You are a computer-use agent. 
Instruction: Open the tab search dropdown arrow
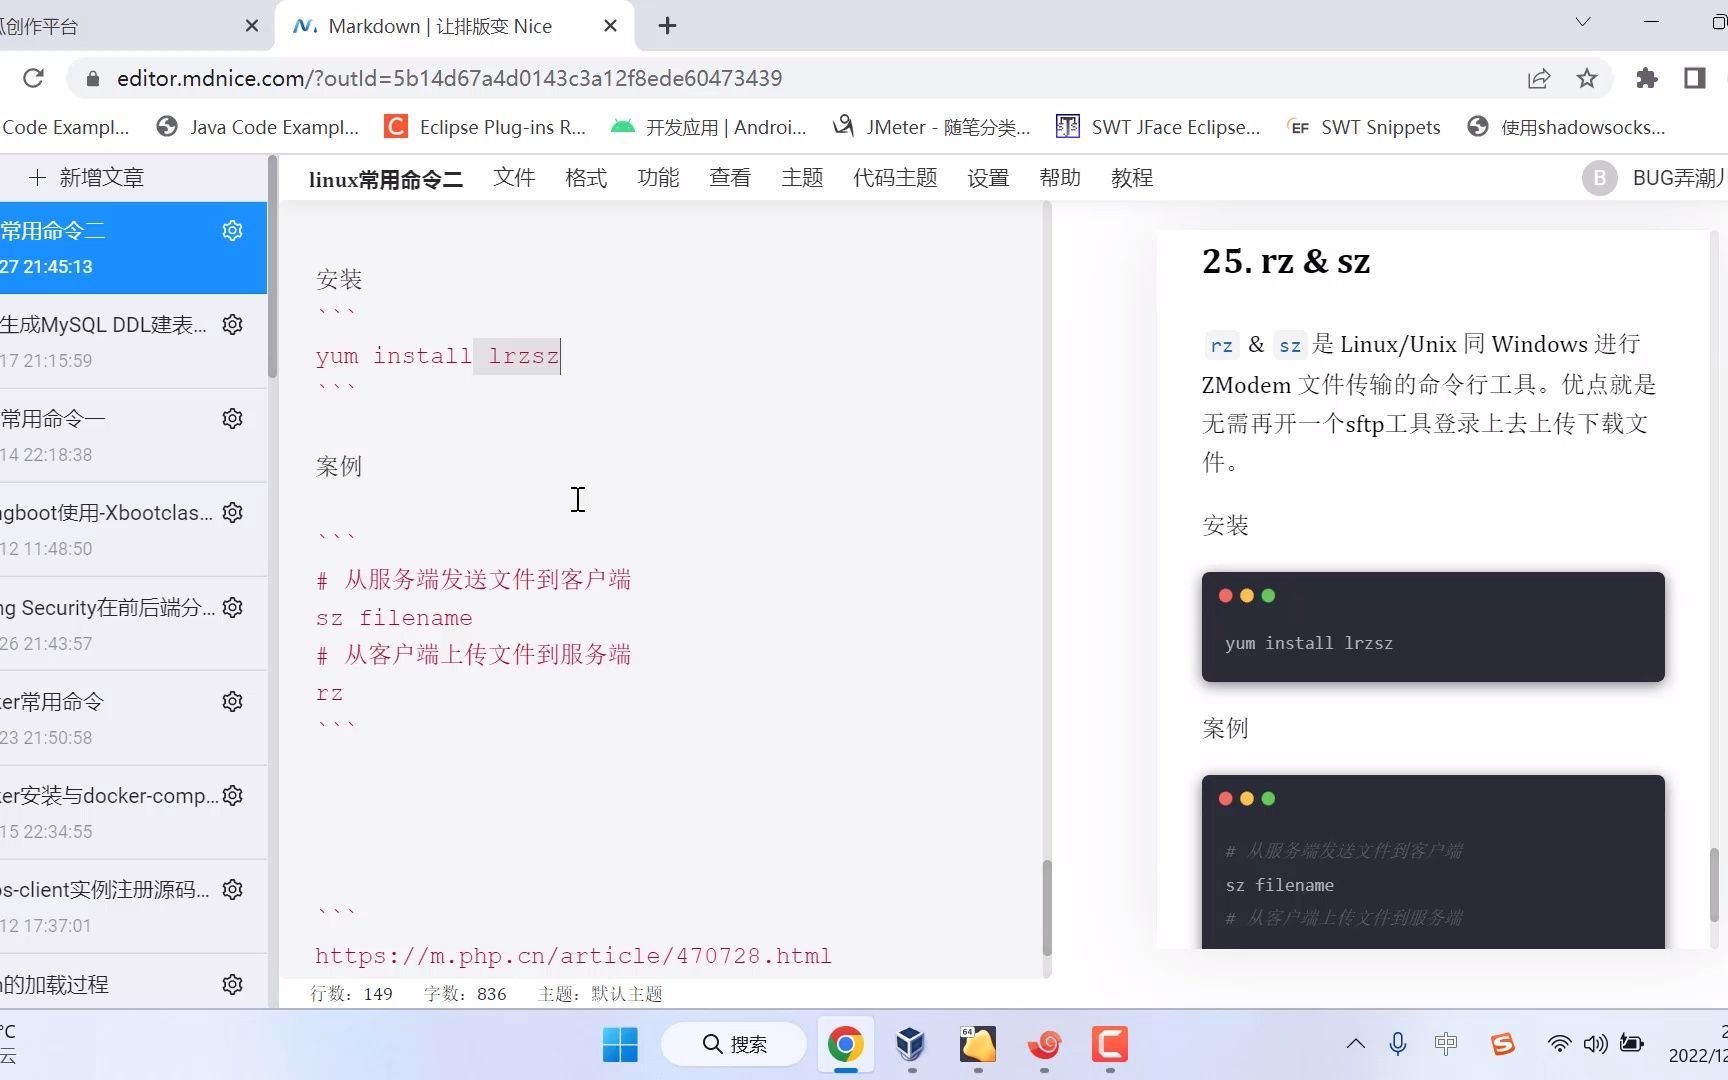(x=1583, y=22)
